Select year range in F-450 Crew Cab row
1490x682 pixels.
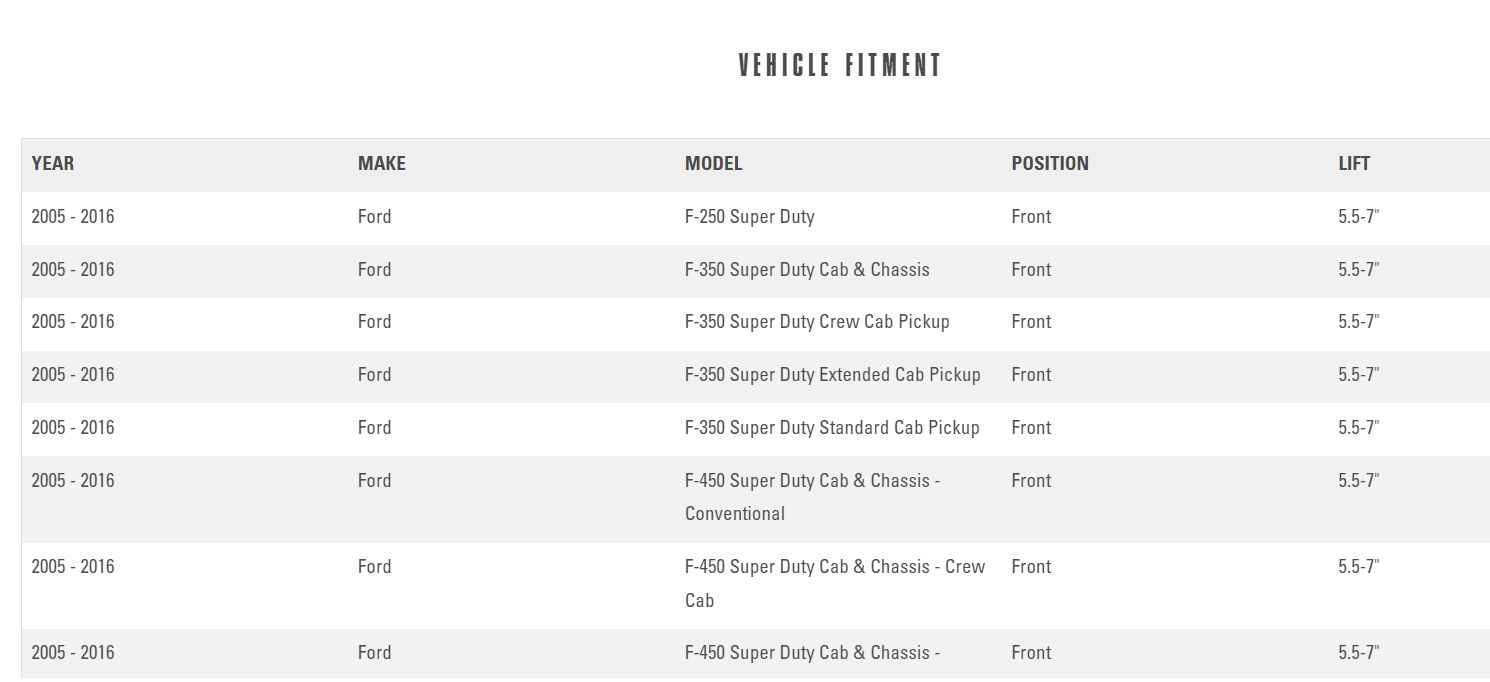point(73,567)
